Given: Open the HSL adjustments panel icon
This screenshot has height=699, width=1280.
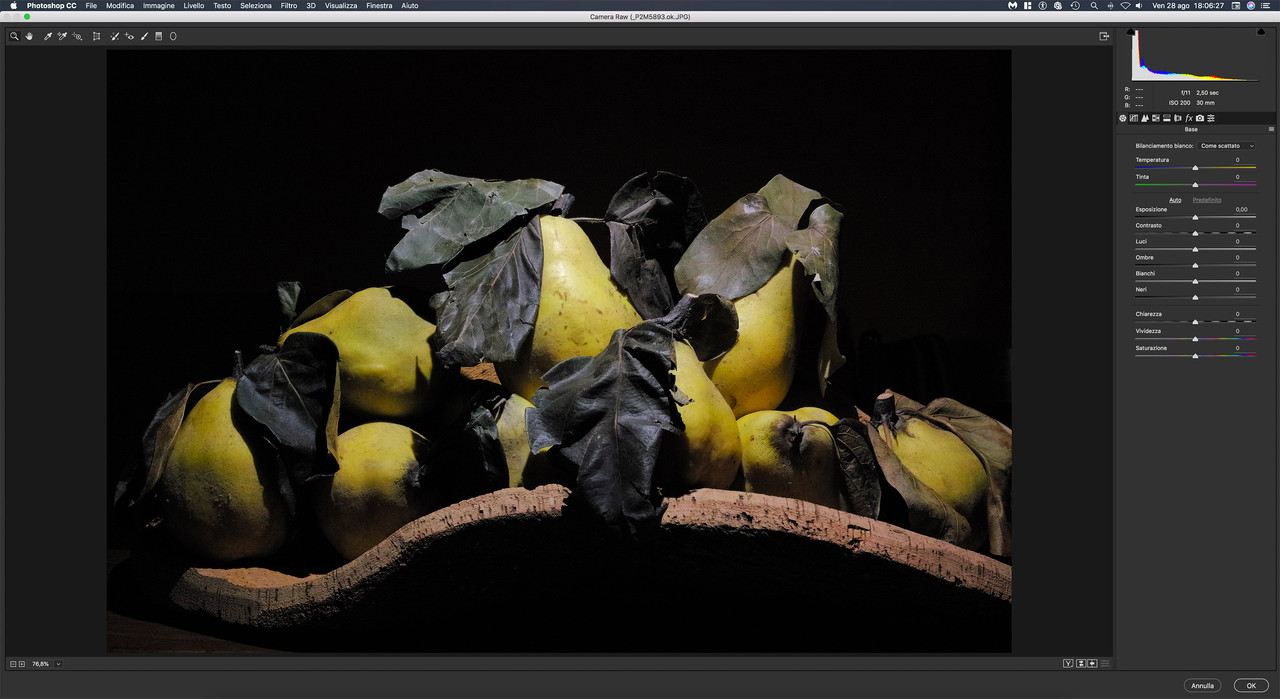Looking at the screenshot, I should 1155,118.
